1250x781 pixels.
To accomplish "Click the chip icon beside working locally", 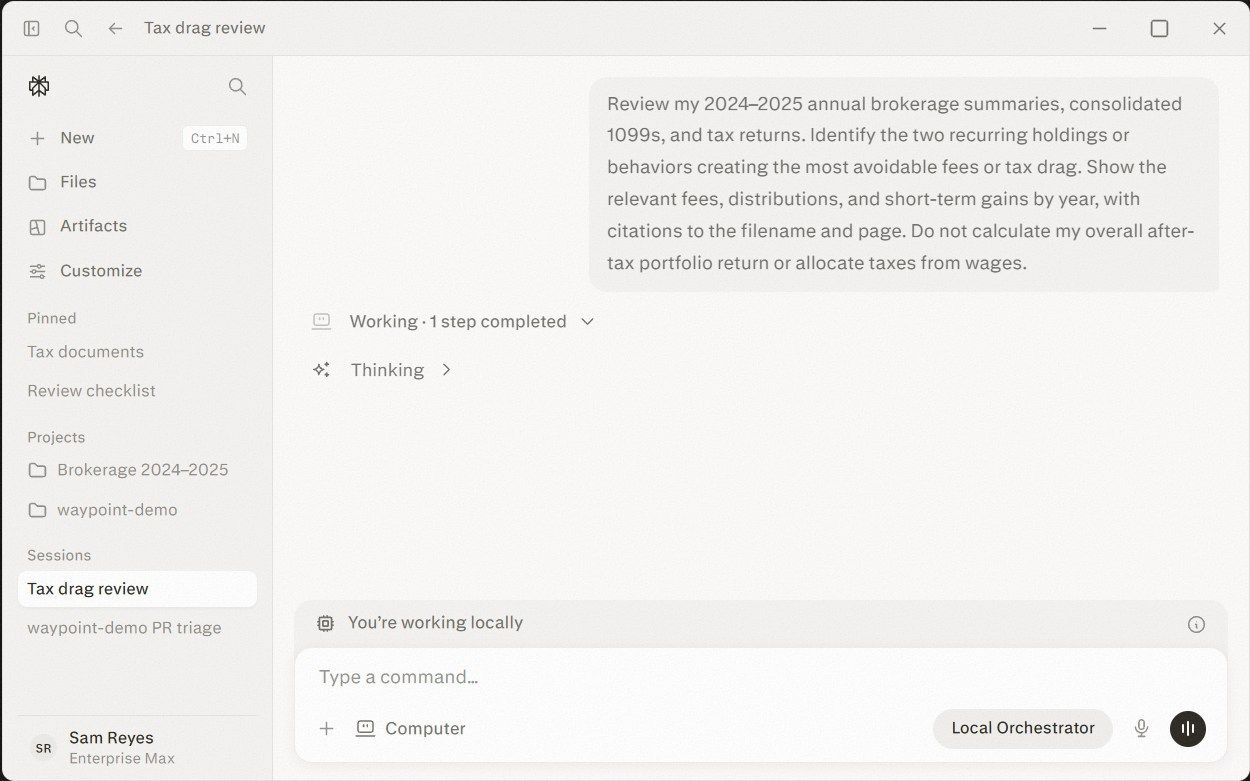I will pyautogui.click(x=325, y=623).
